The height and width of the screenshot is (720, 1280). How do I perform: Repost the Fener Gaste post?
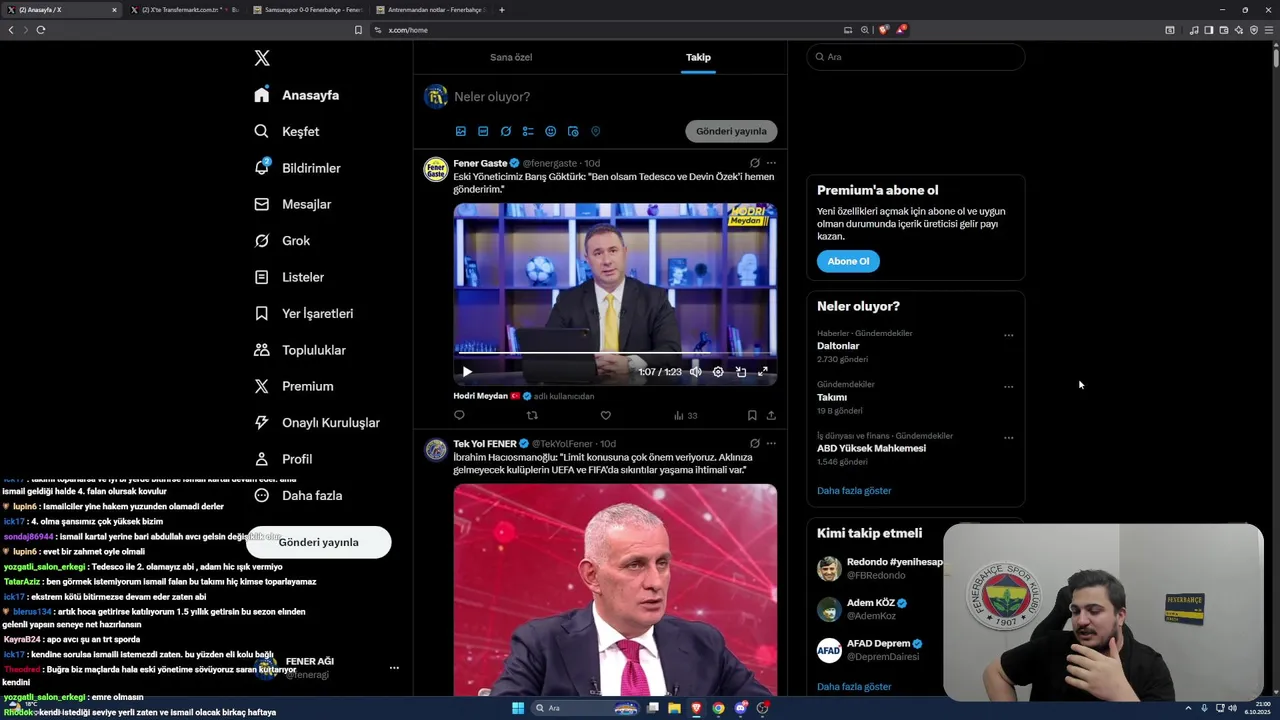click(x=532, y=415)
